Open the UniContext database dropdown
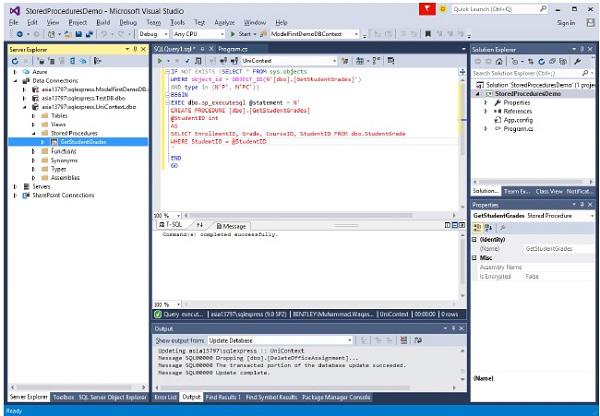The width and height of the screenshot is (600, 416). pos(289,61)
